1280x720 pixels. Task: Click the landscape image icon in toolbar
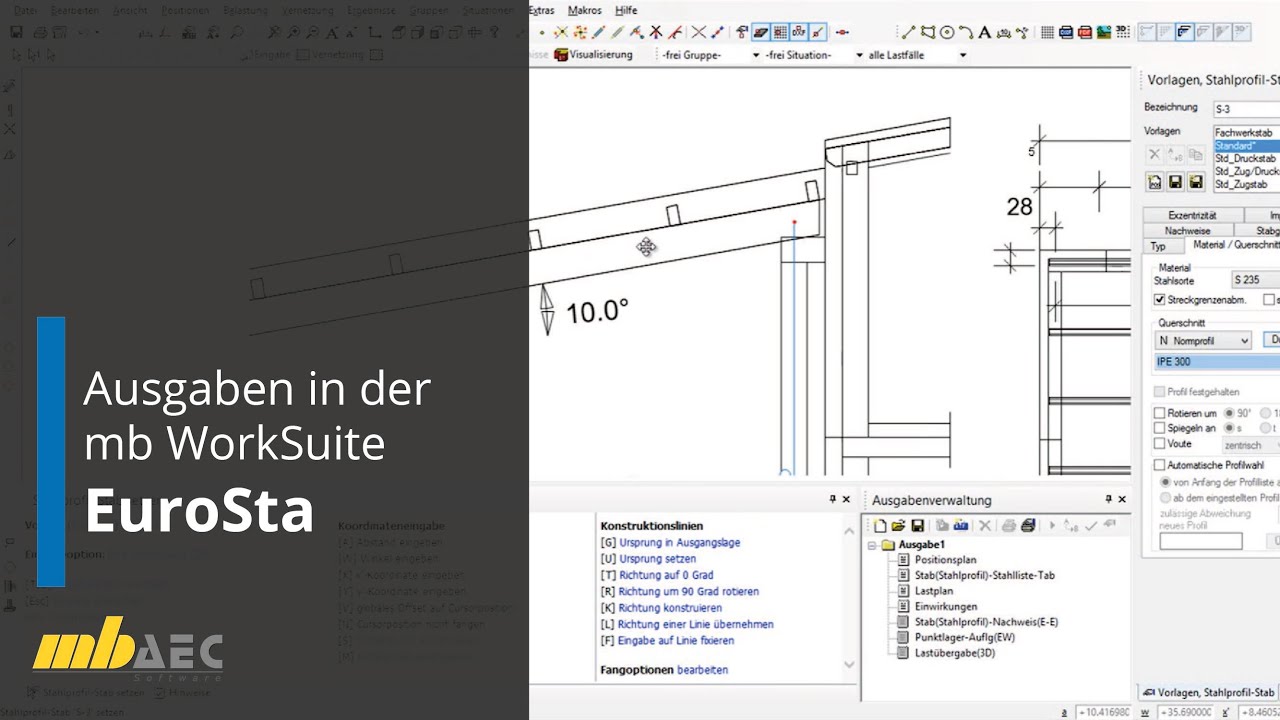[1103, 32]
